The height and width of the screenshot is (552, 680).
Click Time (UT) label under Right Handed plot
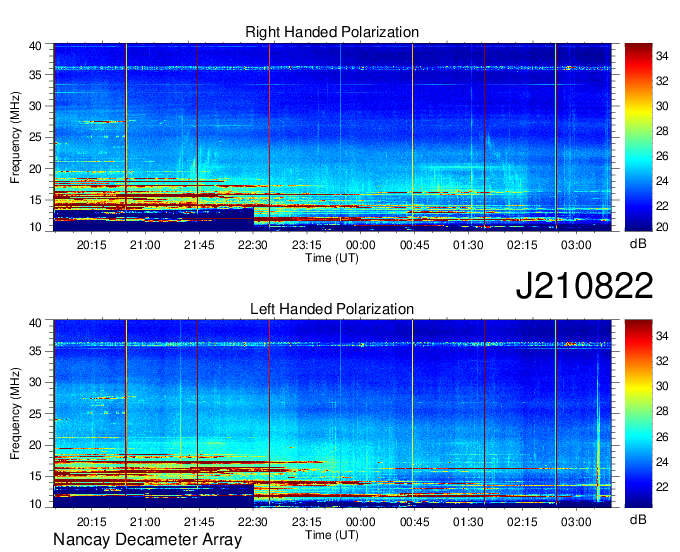point(332,258)
